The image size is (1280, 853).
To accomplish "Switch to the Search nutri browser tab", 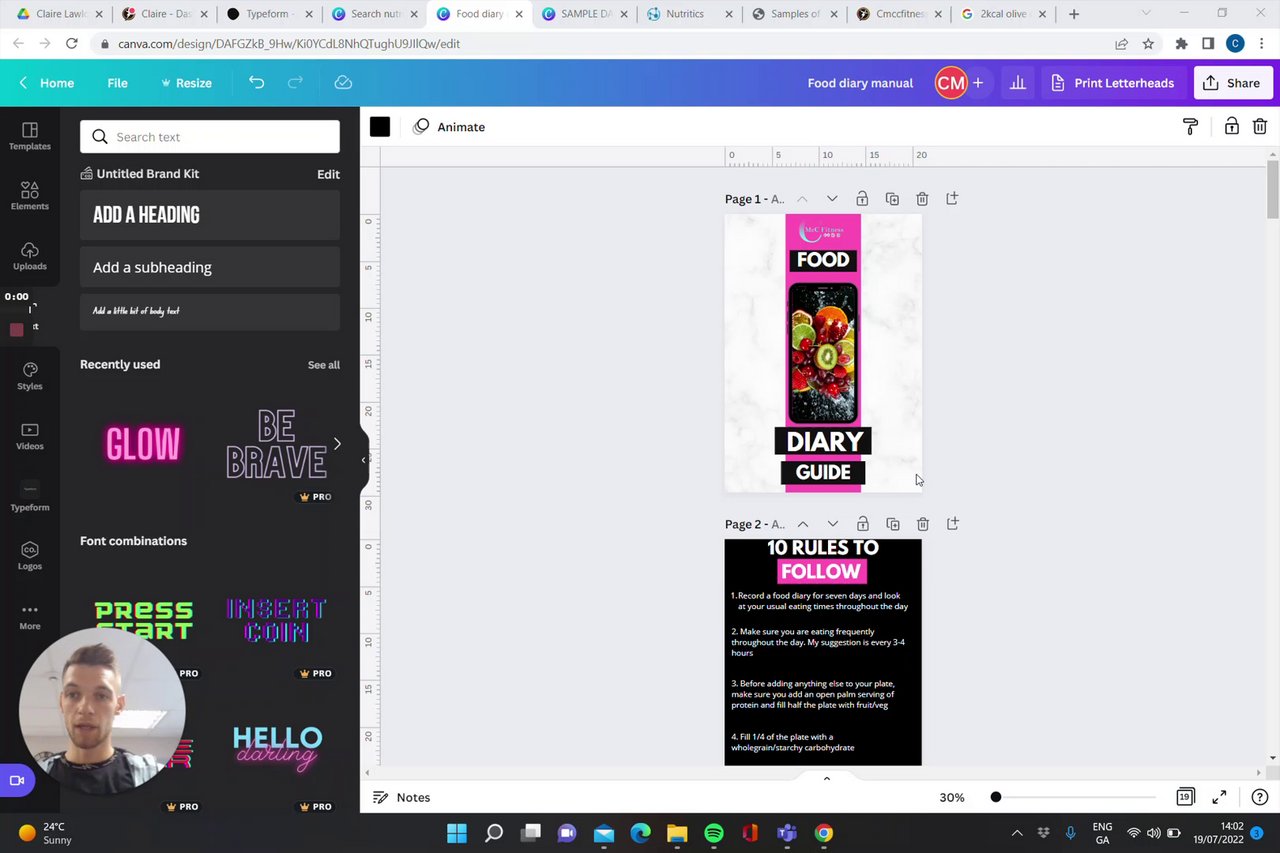I will pyautogui.click(x=377, y=14).
